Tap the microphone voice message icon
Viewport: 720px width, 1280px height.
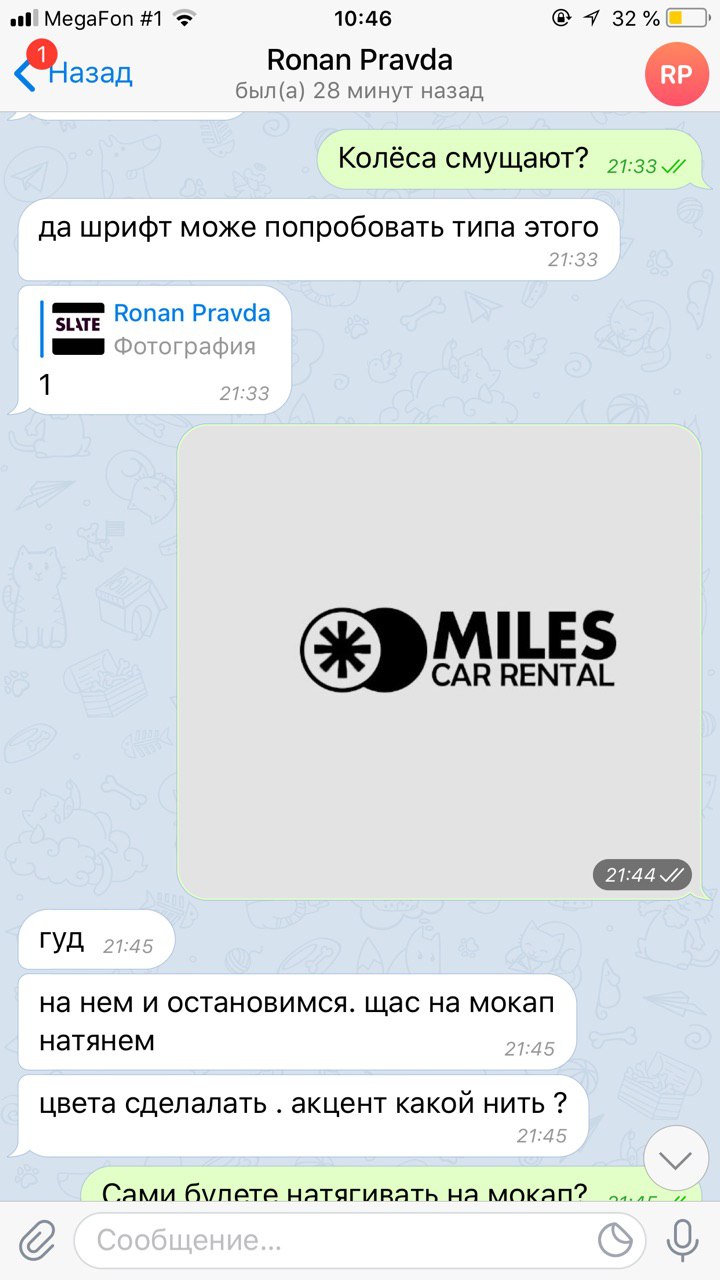[x=683, y=1241]
